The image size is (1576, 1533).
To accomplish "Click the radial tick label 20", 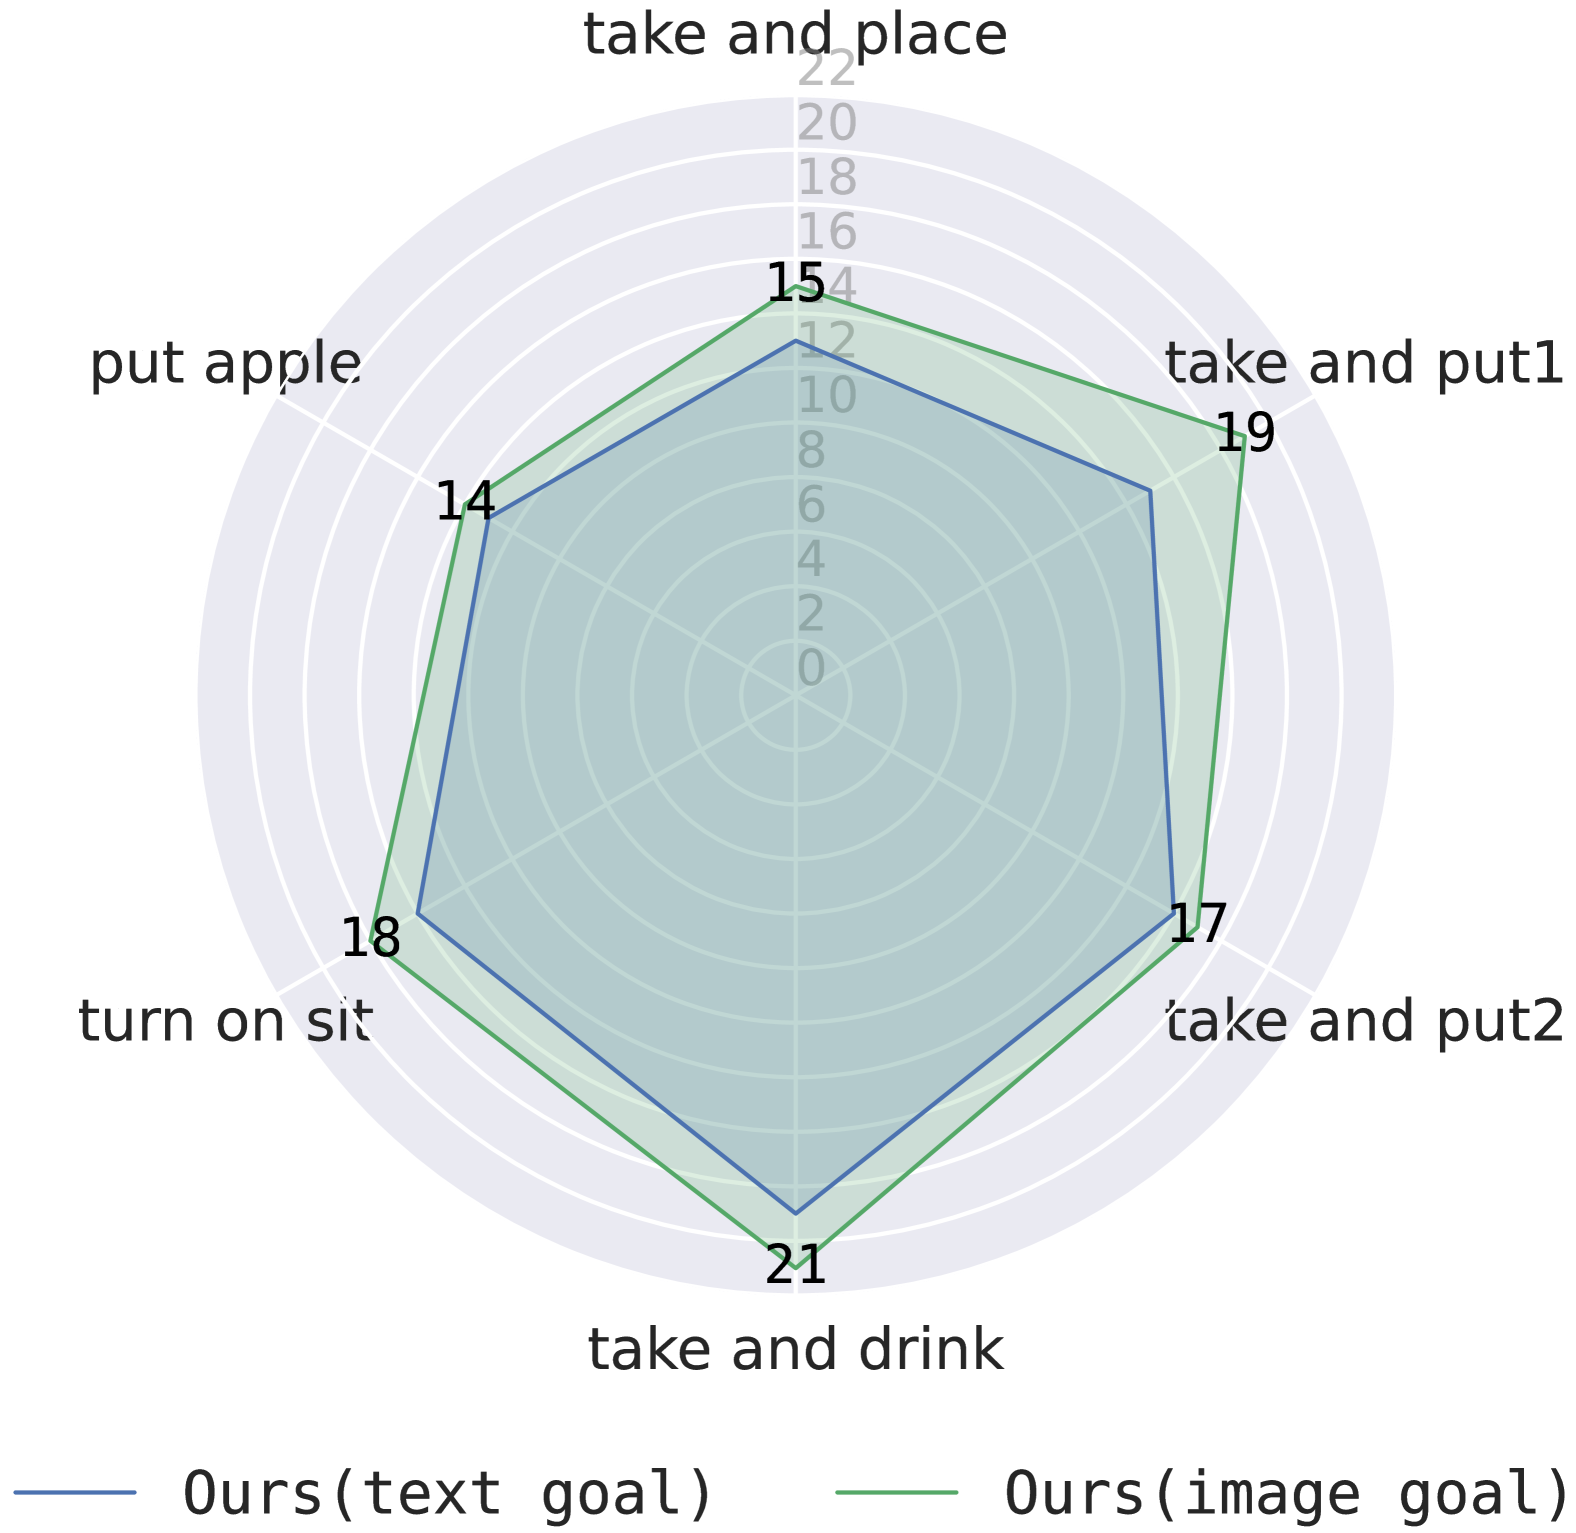I will (x=826, y=124).
